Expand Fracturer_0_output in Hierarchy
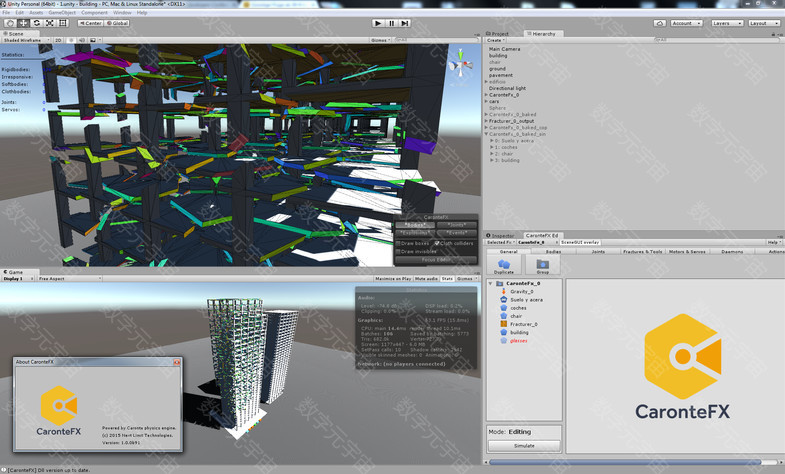 (486, 121)
